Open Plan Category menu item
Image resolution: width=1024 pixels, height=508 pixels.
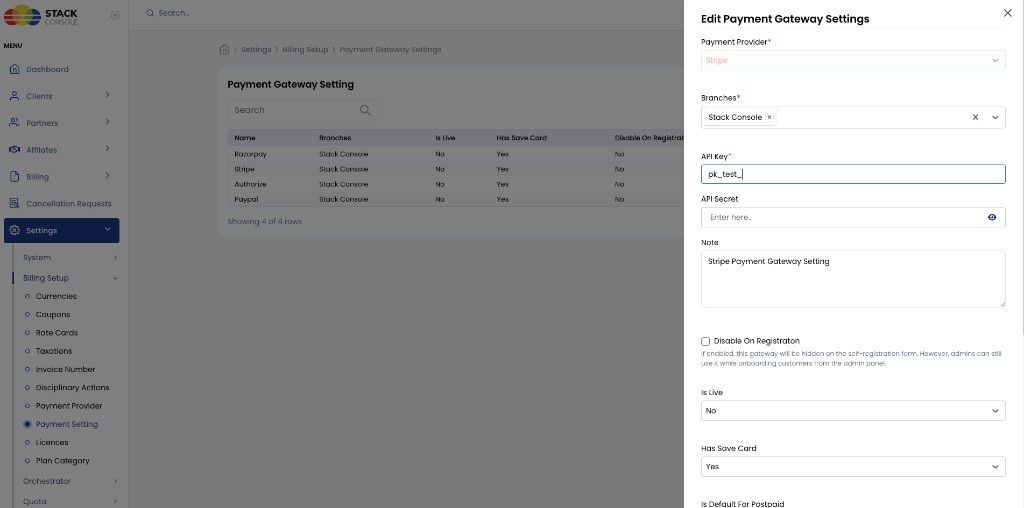[x=63, y=461]
